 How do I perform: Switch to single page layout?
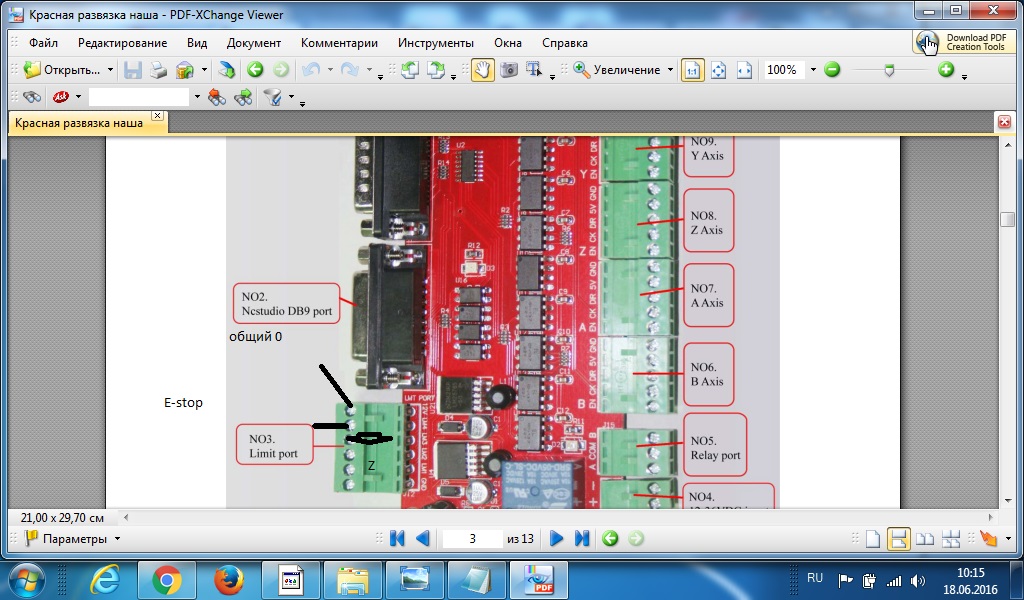click(873, 539)
